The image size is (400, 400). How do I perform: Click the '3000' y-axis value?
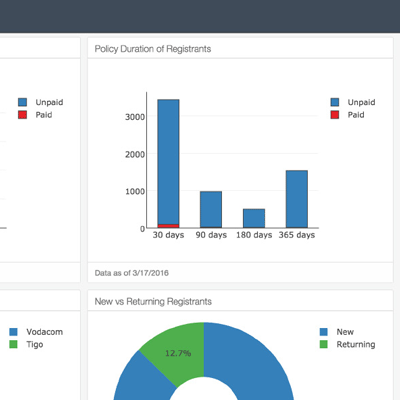135,117
